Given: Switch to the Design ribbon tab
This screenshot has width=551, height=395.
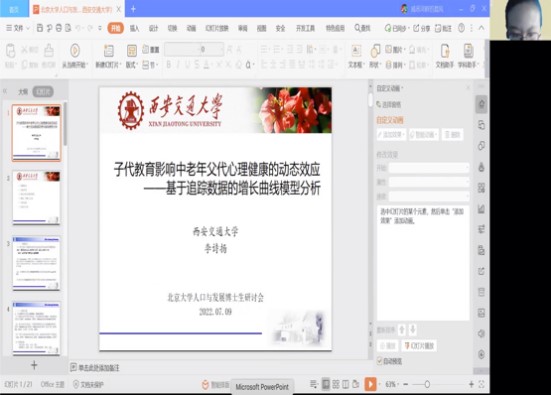Looking at the screenshot, I should pyautogui.click(x=153, y=28).
